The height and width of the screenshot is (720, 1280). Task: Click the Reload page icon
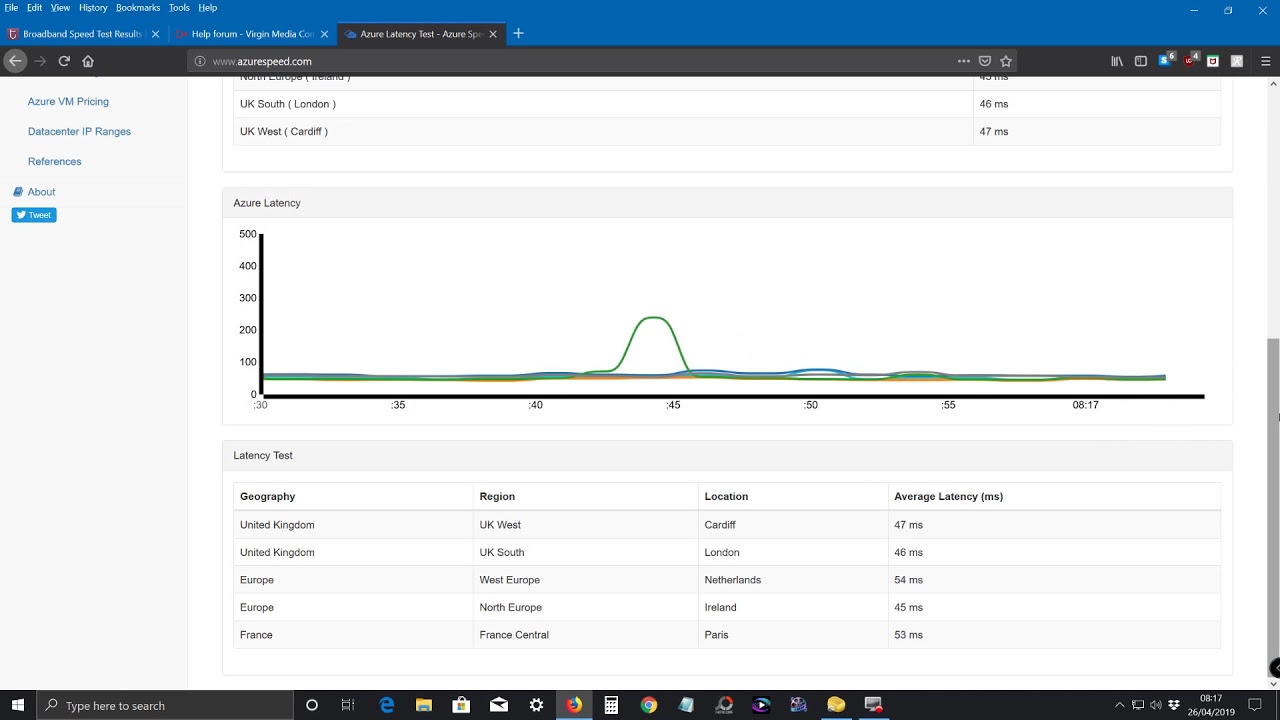64,61
